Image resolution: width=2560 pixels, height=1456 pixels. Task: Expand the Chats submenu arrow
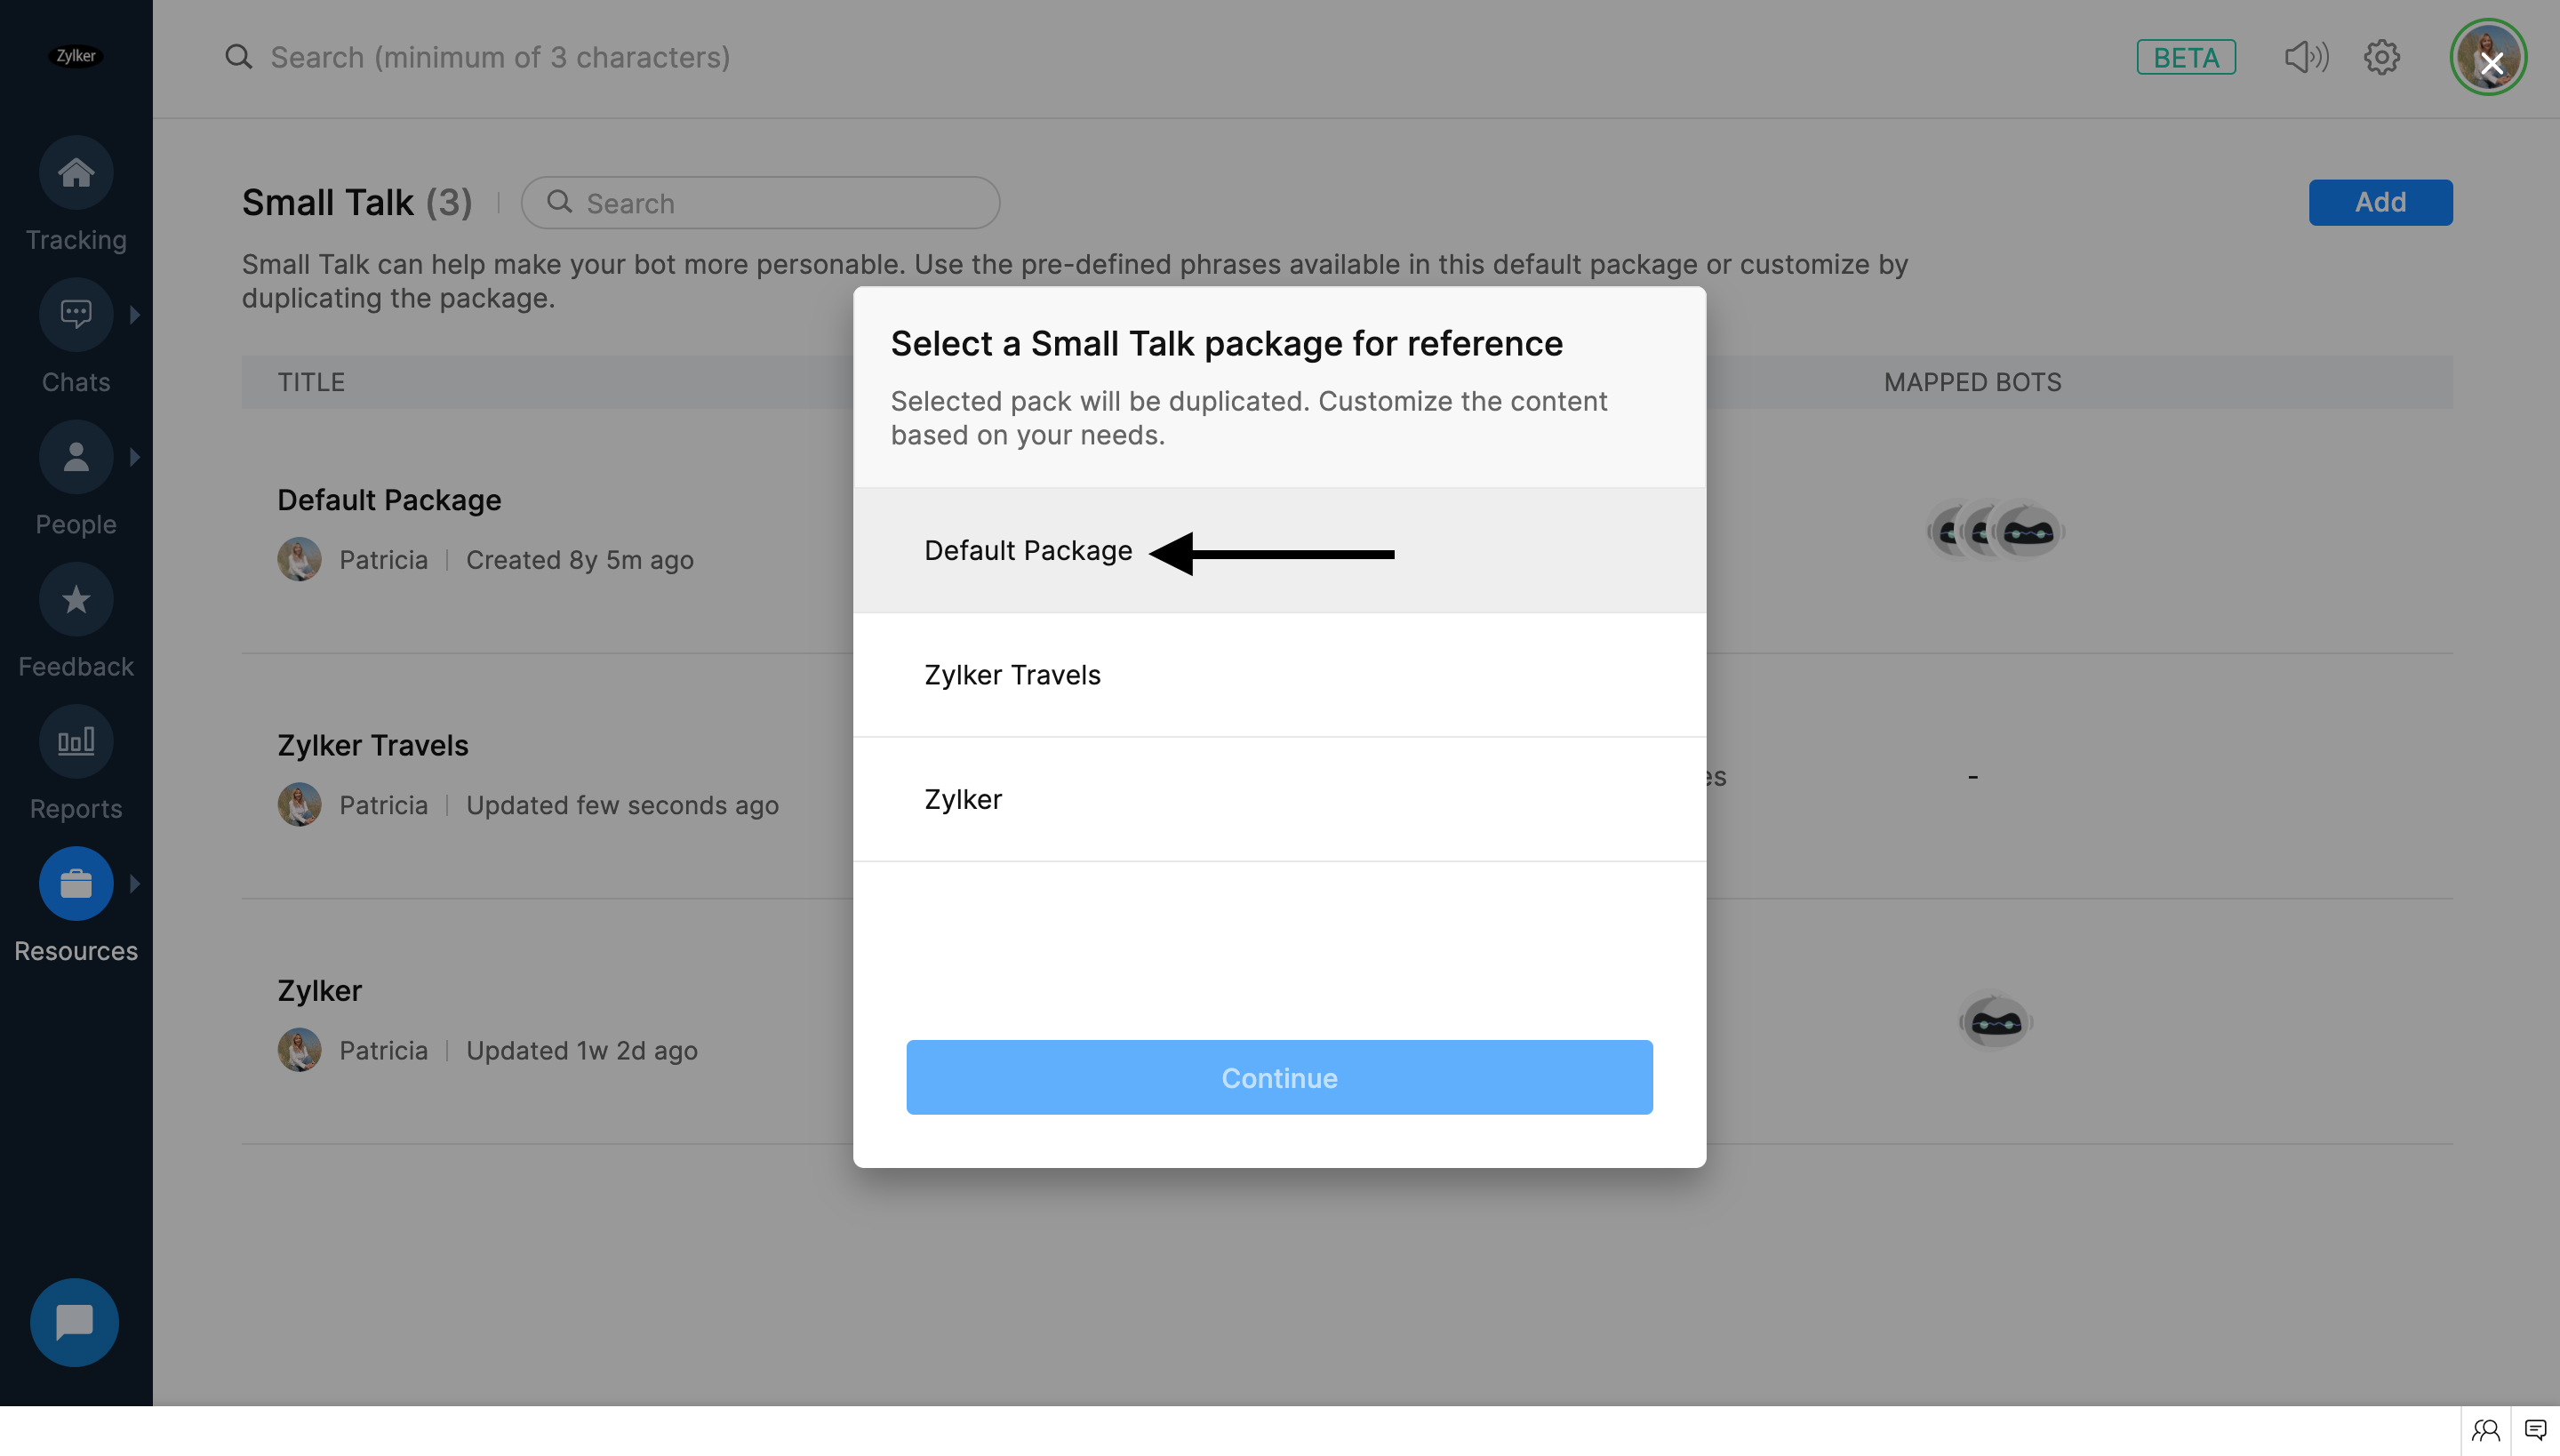coord(135,315)
